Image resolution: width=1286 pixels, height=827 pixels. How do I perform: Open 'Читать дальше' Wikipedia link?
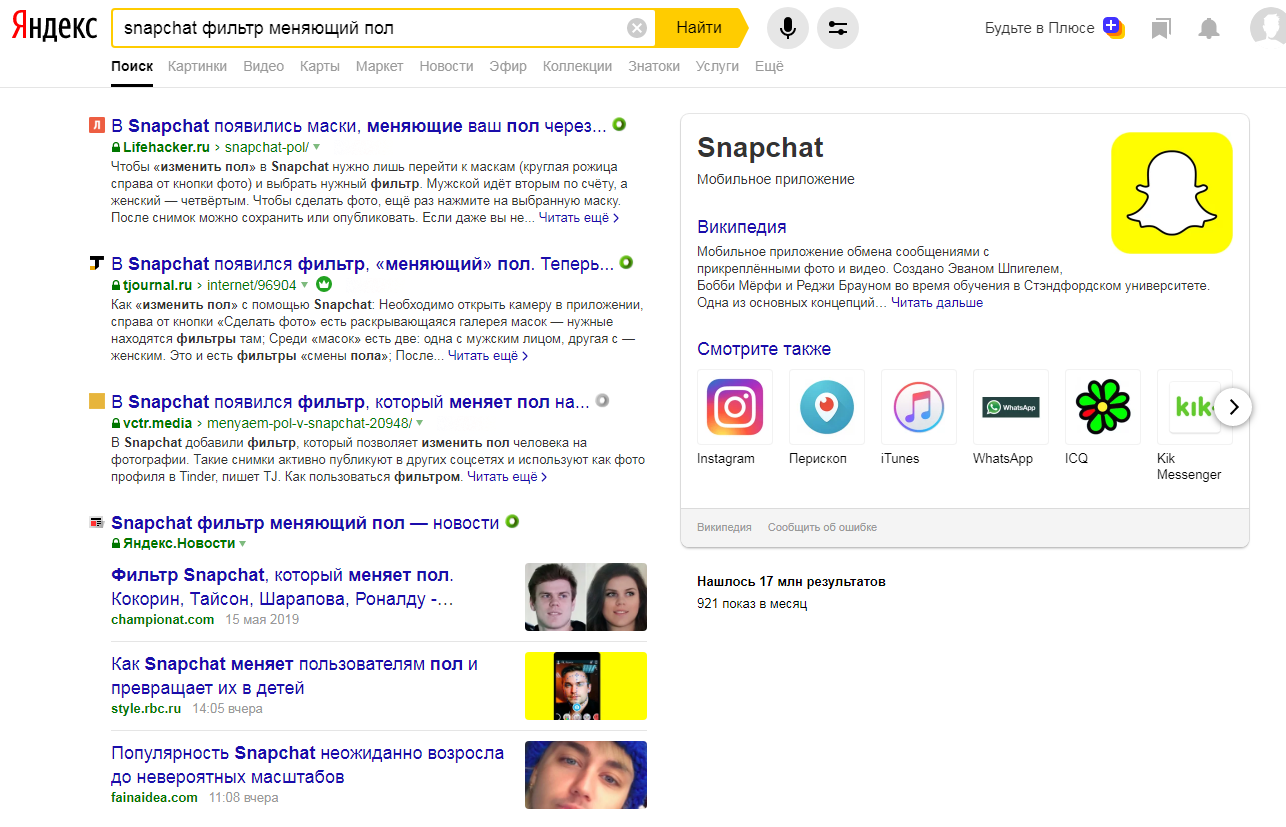coord(937,302)
